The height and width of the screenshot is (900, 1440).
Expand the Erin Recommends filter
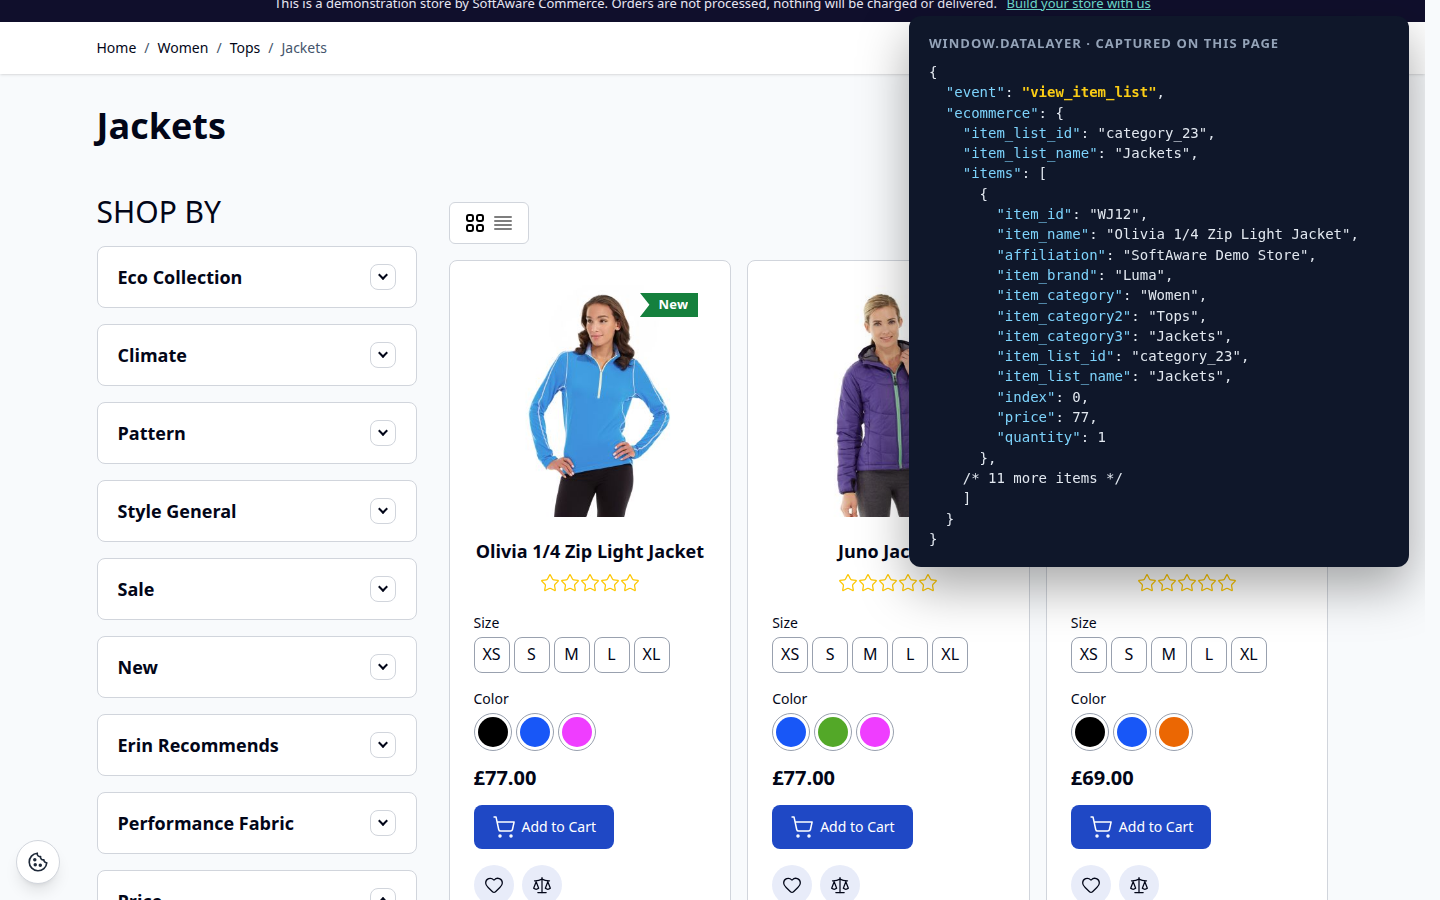pyautogui.click(x=257, y=745)
